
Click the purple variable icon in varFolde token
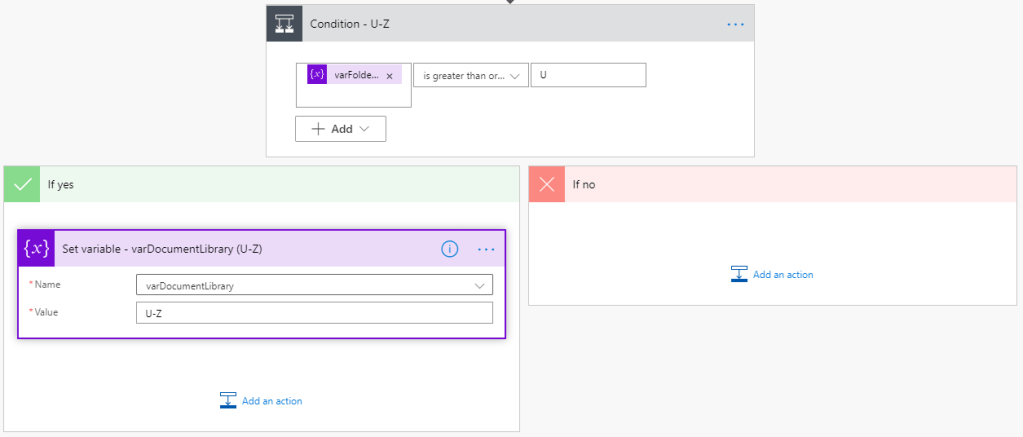click(317, 75)
